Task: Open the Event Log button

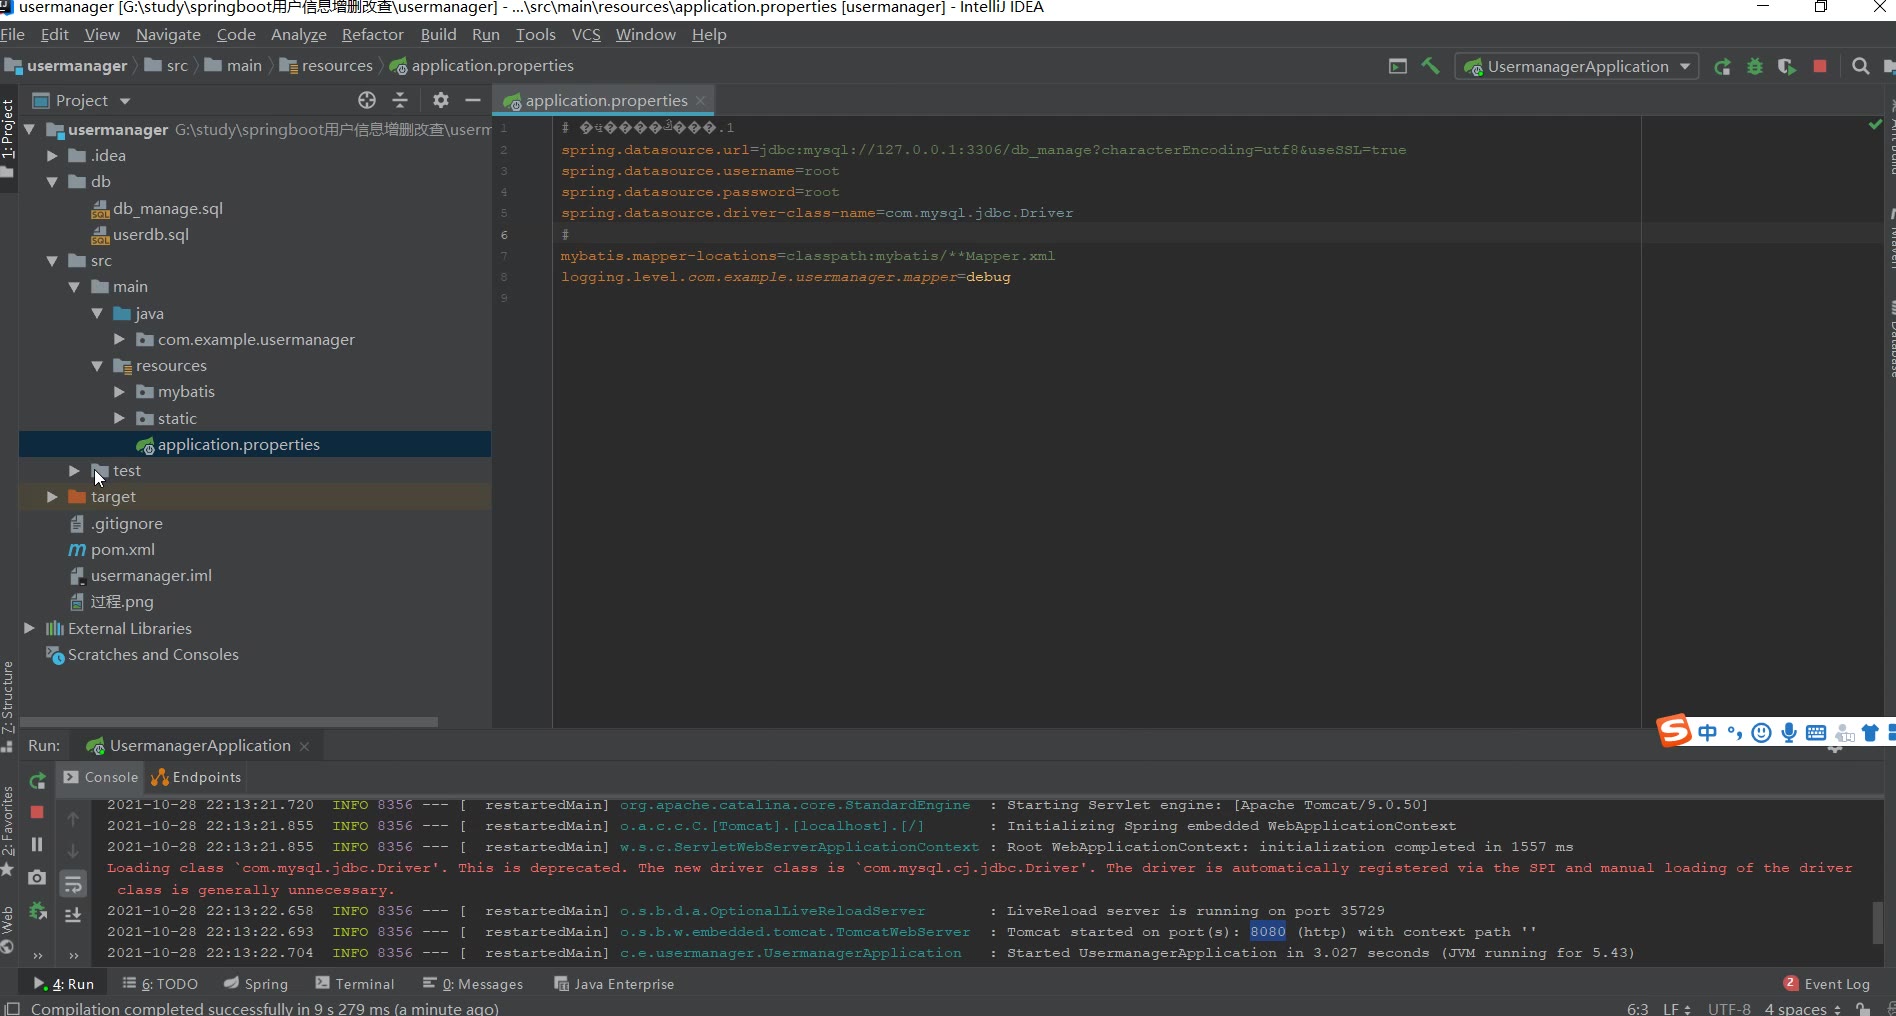Action: (1826, 984)
